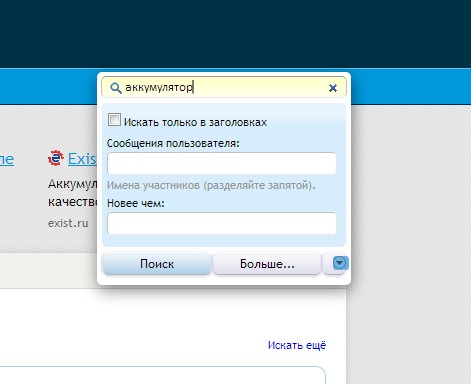Click the «Аккумул…» advertisement description text
The height and width of the screenshot is (384, 471).
(72, 193)
